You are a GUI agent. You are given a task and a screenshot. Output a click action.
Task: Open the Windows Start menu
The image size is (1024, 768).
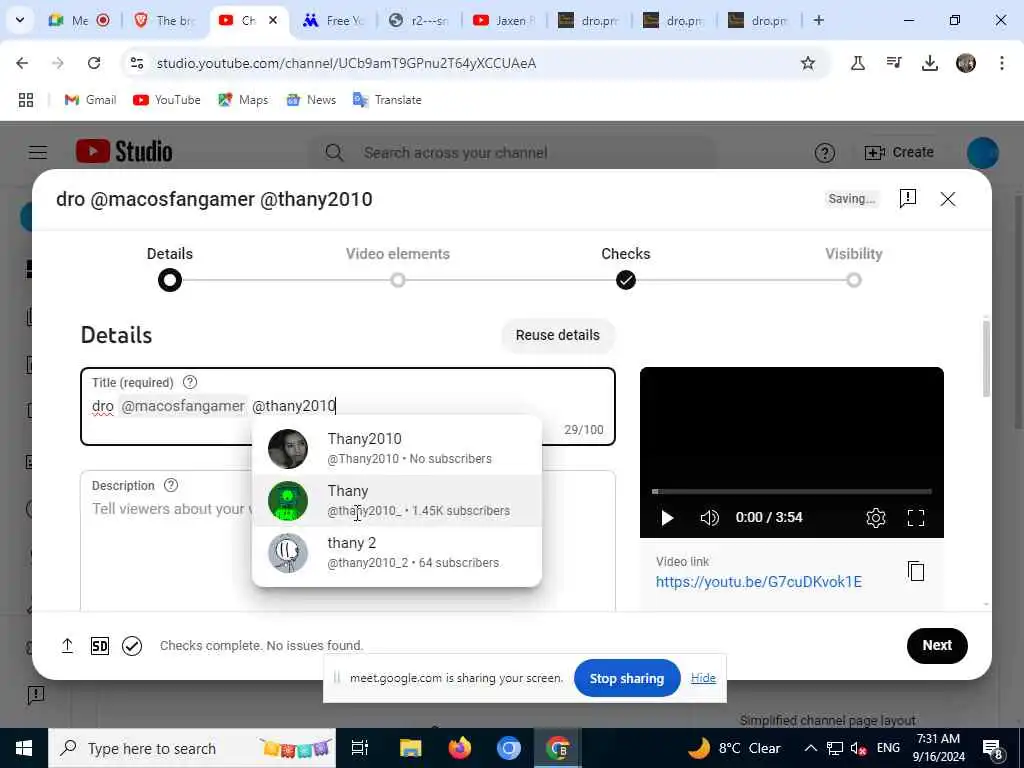(24, 748)
